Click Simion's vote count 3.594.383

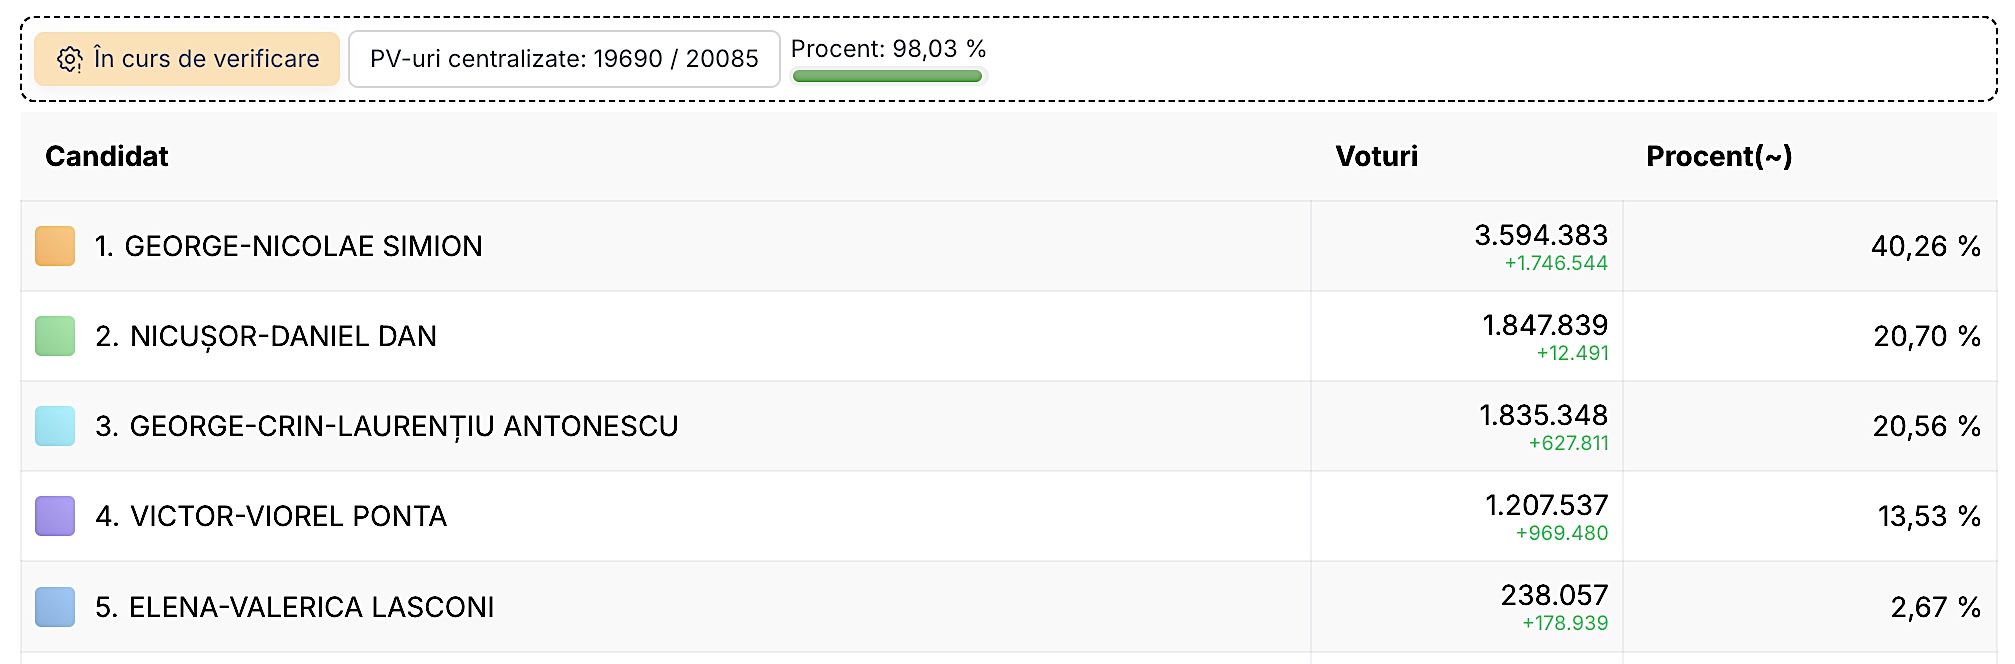pos(1540,235)
